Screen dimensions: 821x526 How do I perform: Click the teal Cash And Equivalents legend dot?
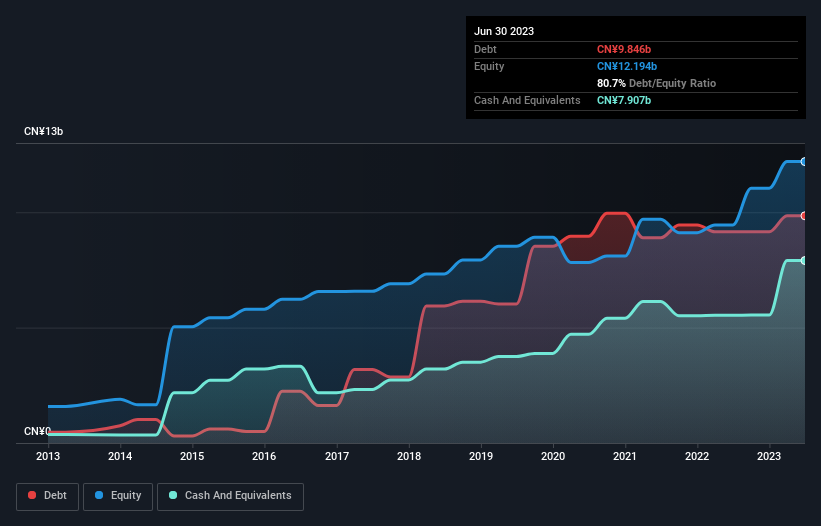pyautogui.click(x=173, y=495)
